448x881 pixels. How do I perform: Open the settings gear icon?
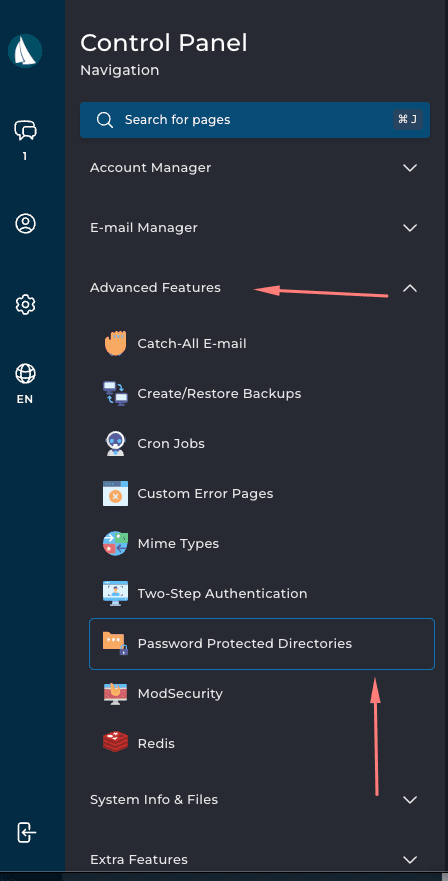click(25, 305)
